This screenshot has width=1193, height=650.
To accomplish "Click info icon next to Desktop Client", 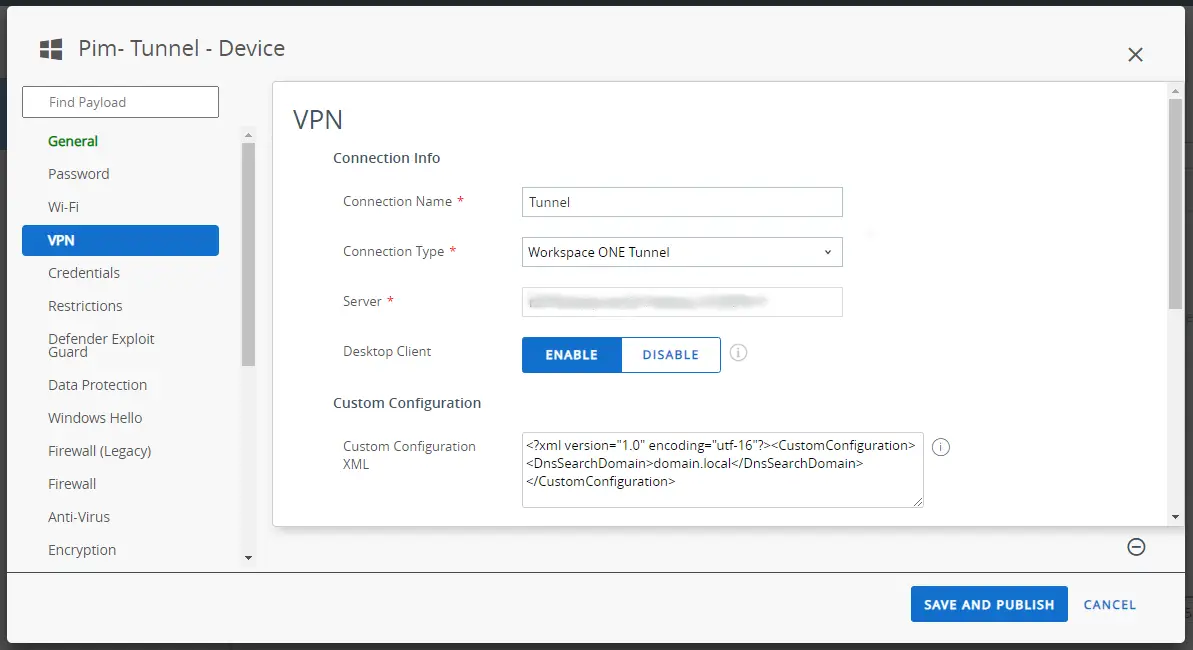I will pos(738,353).
